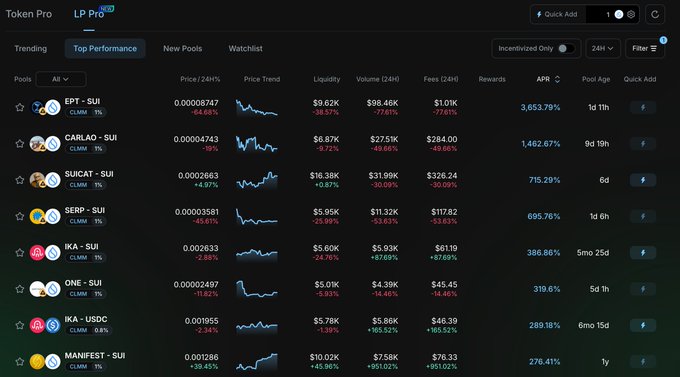This screenshot has height=377, width=680.
Task: Star the SUICAT - SUI pool
Action: (x=20, y=180)
